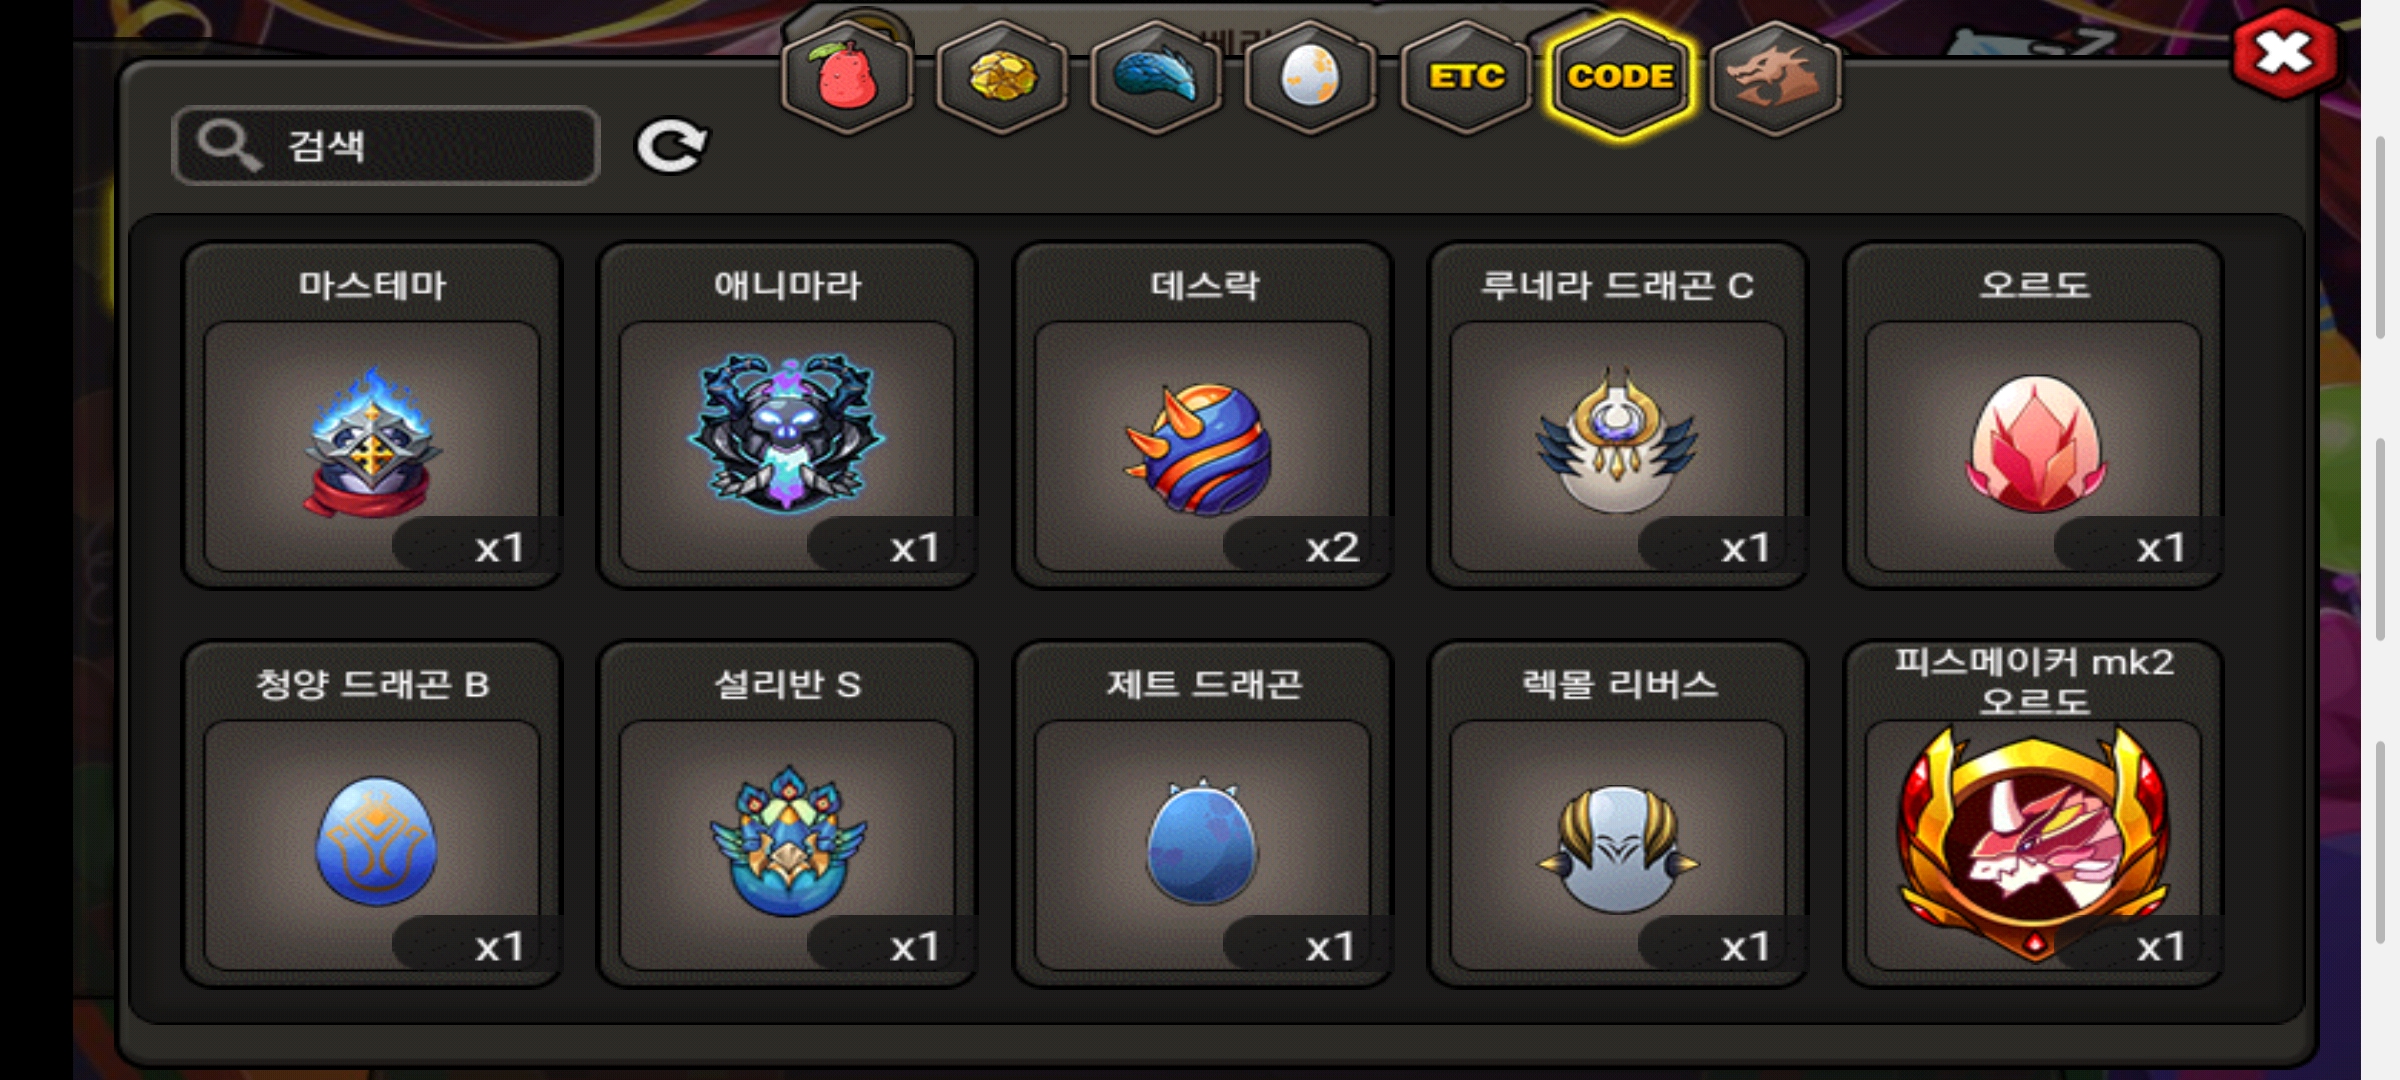Select the 데스락 spiked egg item
The height and width of the screenshot is (1080, 2400).
coord(1203,415)
